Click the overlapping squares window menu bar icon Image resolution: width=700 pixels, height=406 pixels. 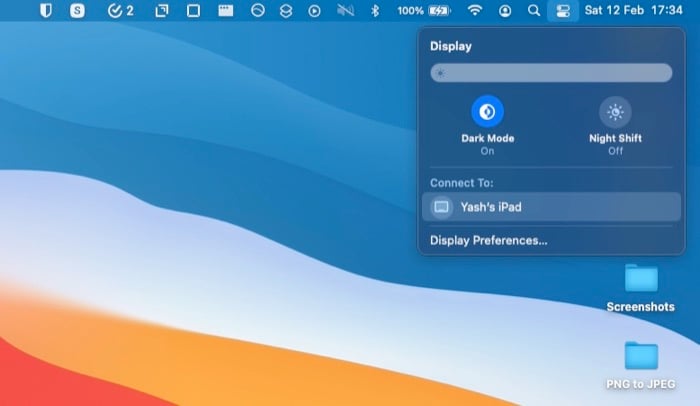[162, 10]
